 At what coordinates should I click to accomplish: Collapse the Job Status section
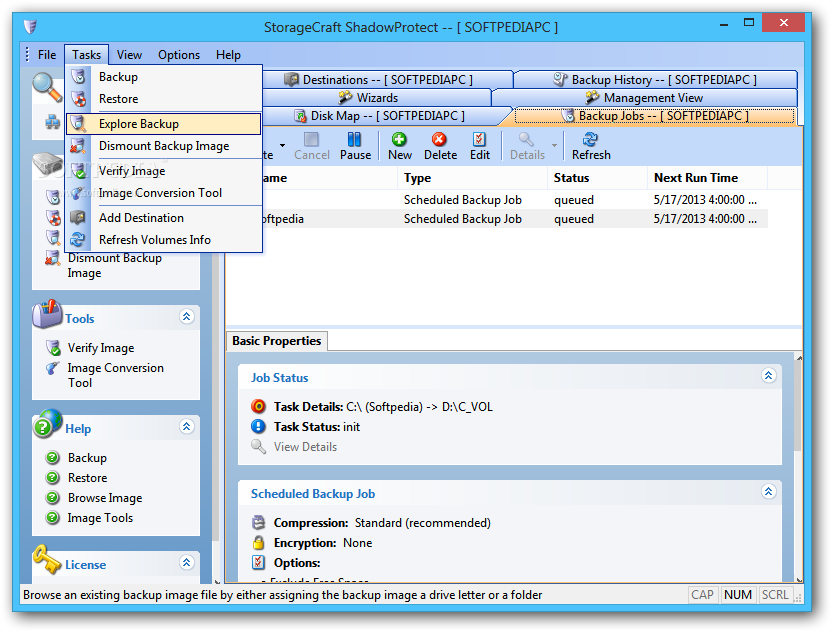[768, 376]
